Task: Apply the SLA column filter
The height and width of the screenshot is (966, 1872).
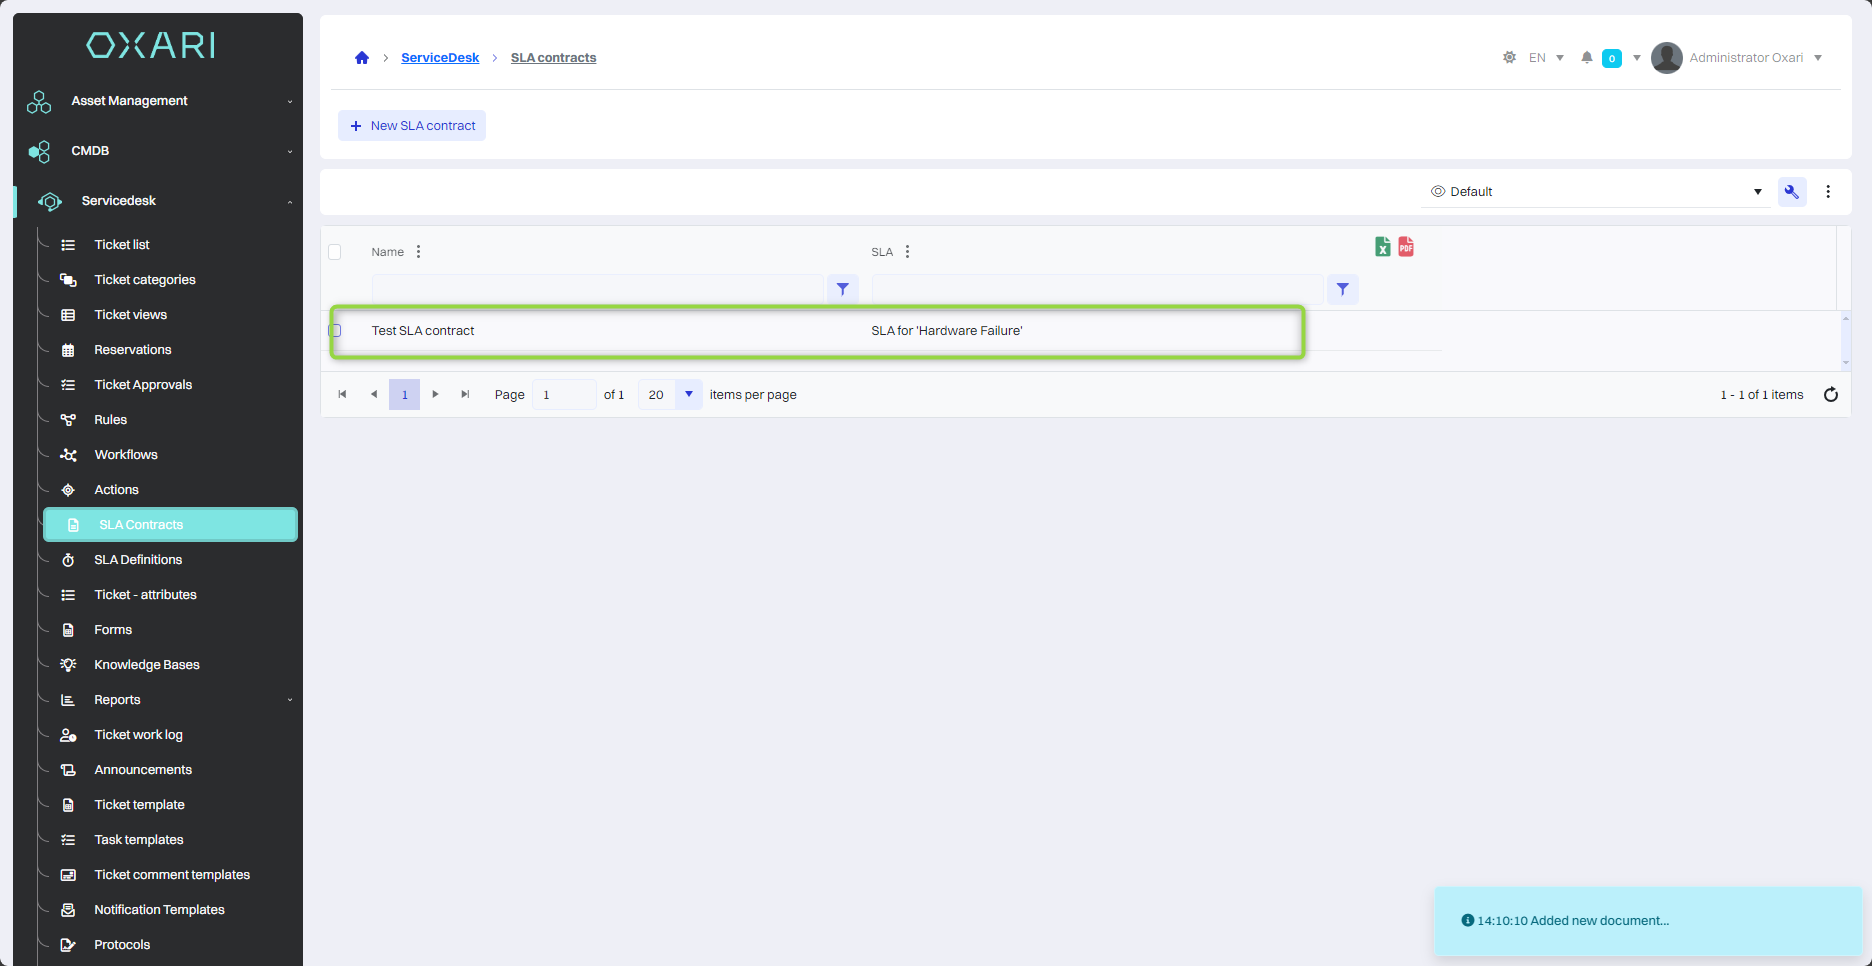Action: pos(1343,289)
